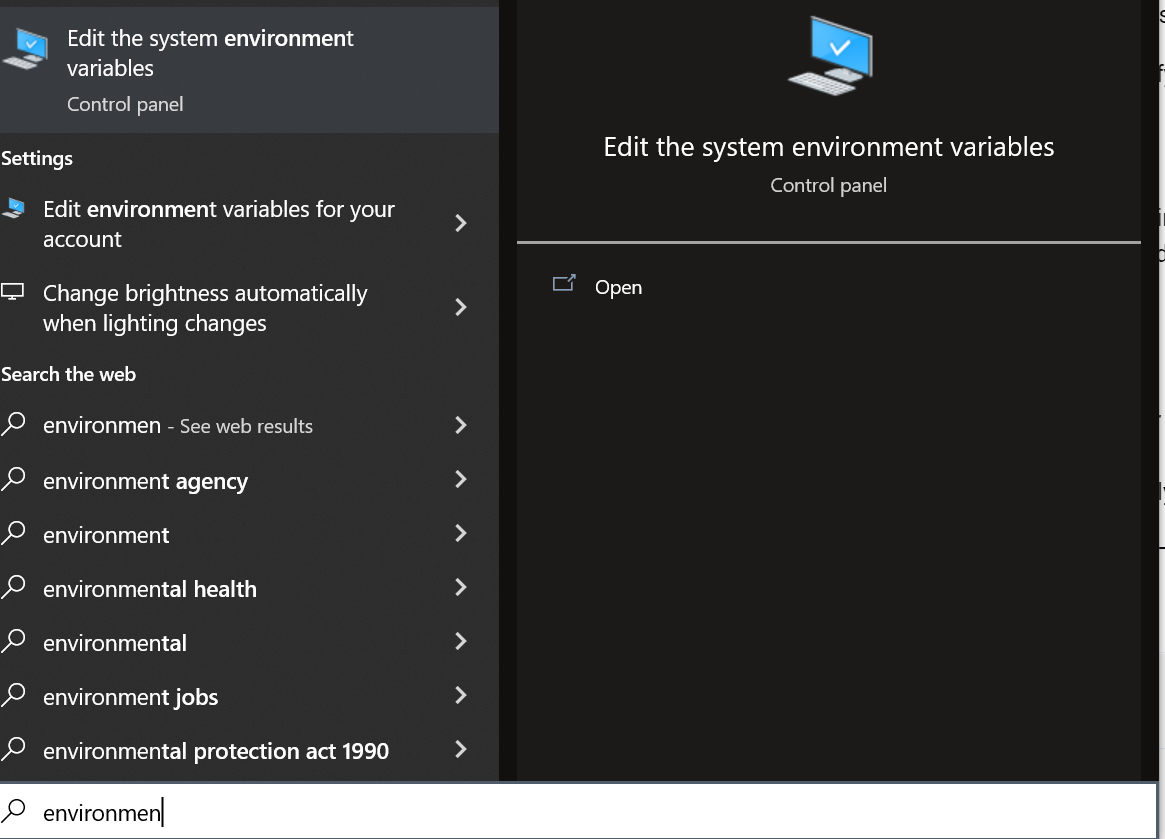
Task: Click the magnifier icon beside 'environment agency'
Action: coord(14,480)
